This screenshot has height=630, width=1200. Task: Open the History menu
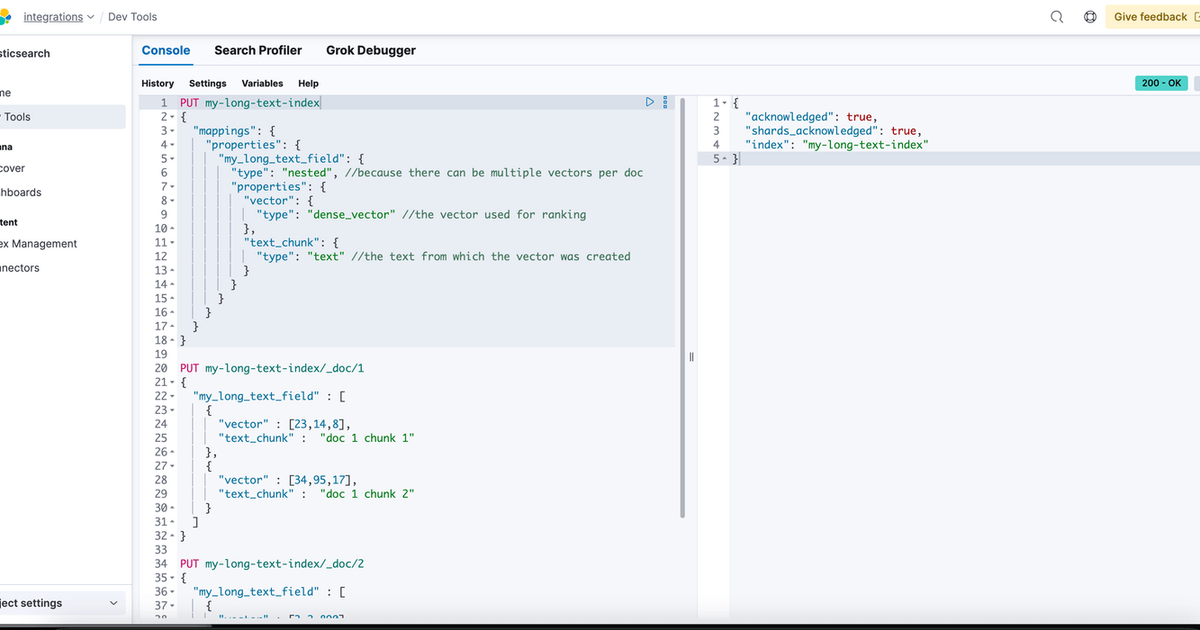point(158,83)
